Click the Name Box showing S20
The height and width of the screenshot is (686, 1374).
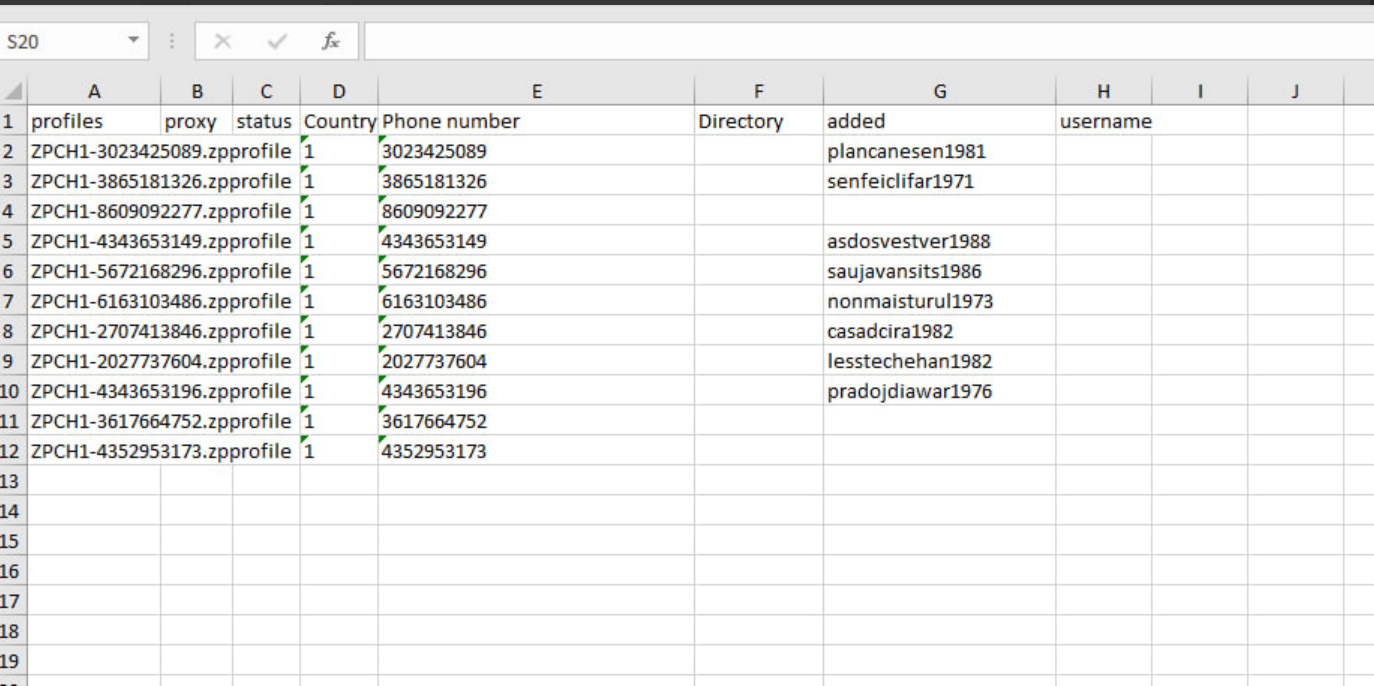point(60,42)
